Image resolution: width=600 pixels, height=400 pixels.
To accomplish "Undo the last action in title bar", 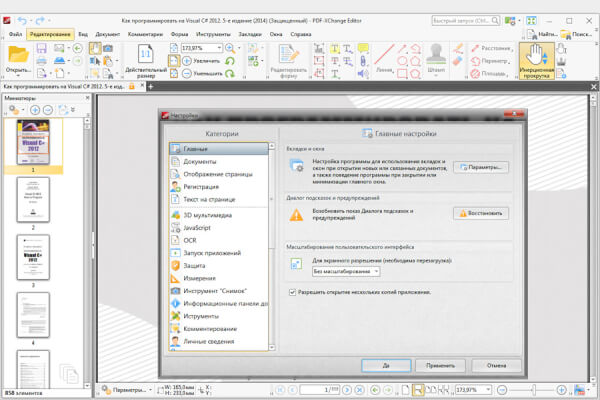I will point(22,21).
